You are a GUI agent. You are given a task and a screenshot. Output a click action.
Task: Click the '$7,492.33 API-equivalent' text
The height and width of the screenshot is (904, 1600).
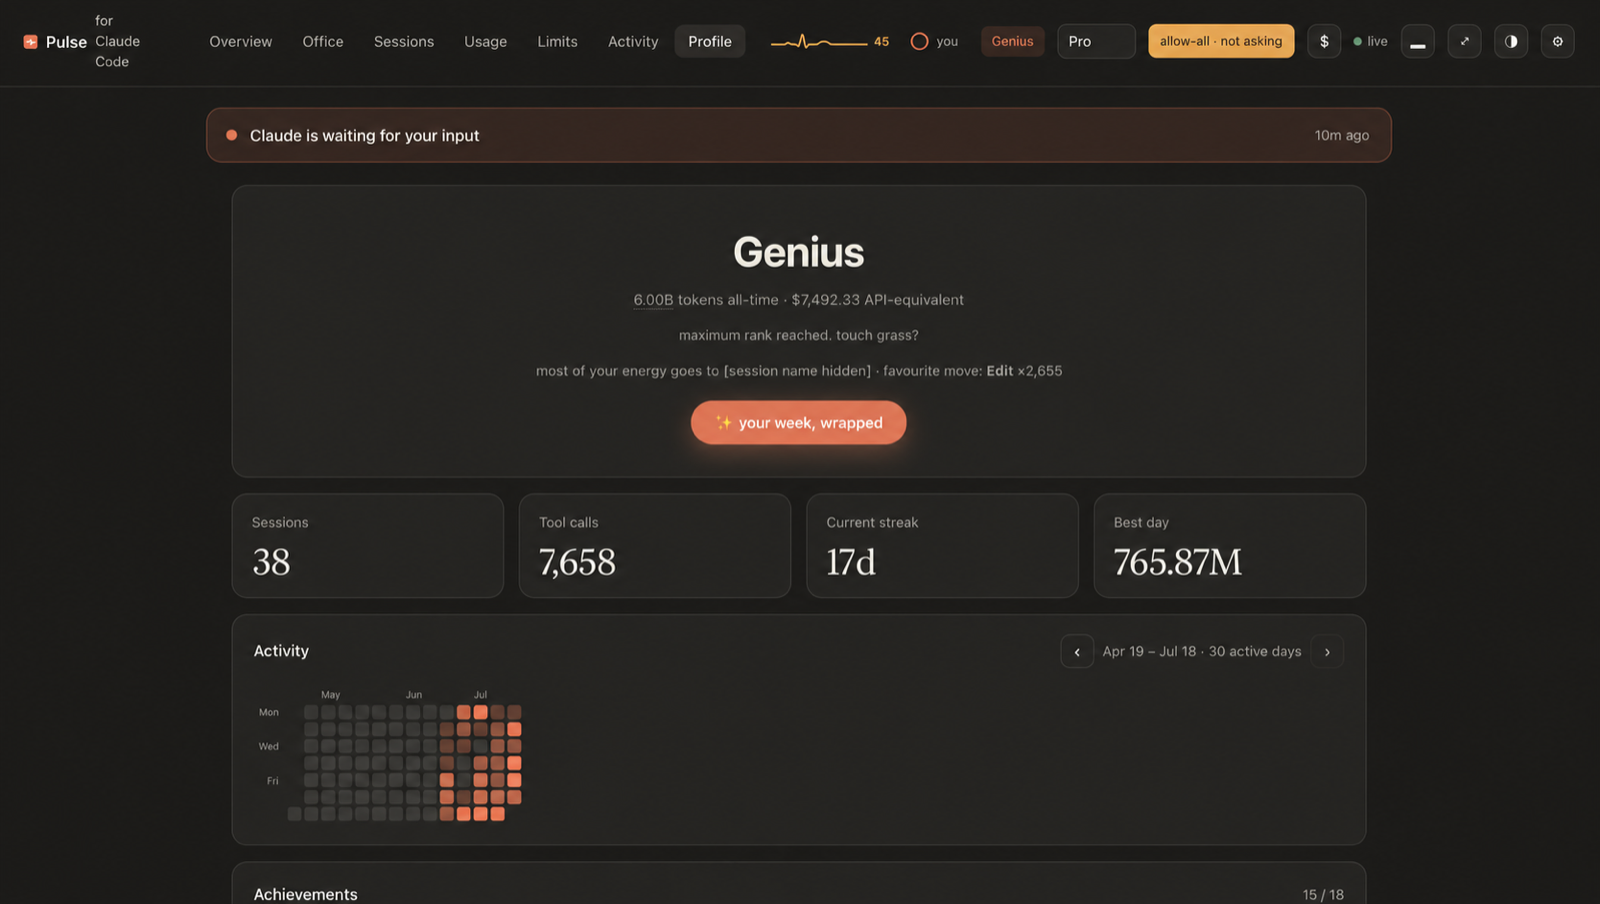coord(878,300)
